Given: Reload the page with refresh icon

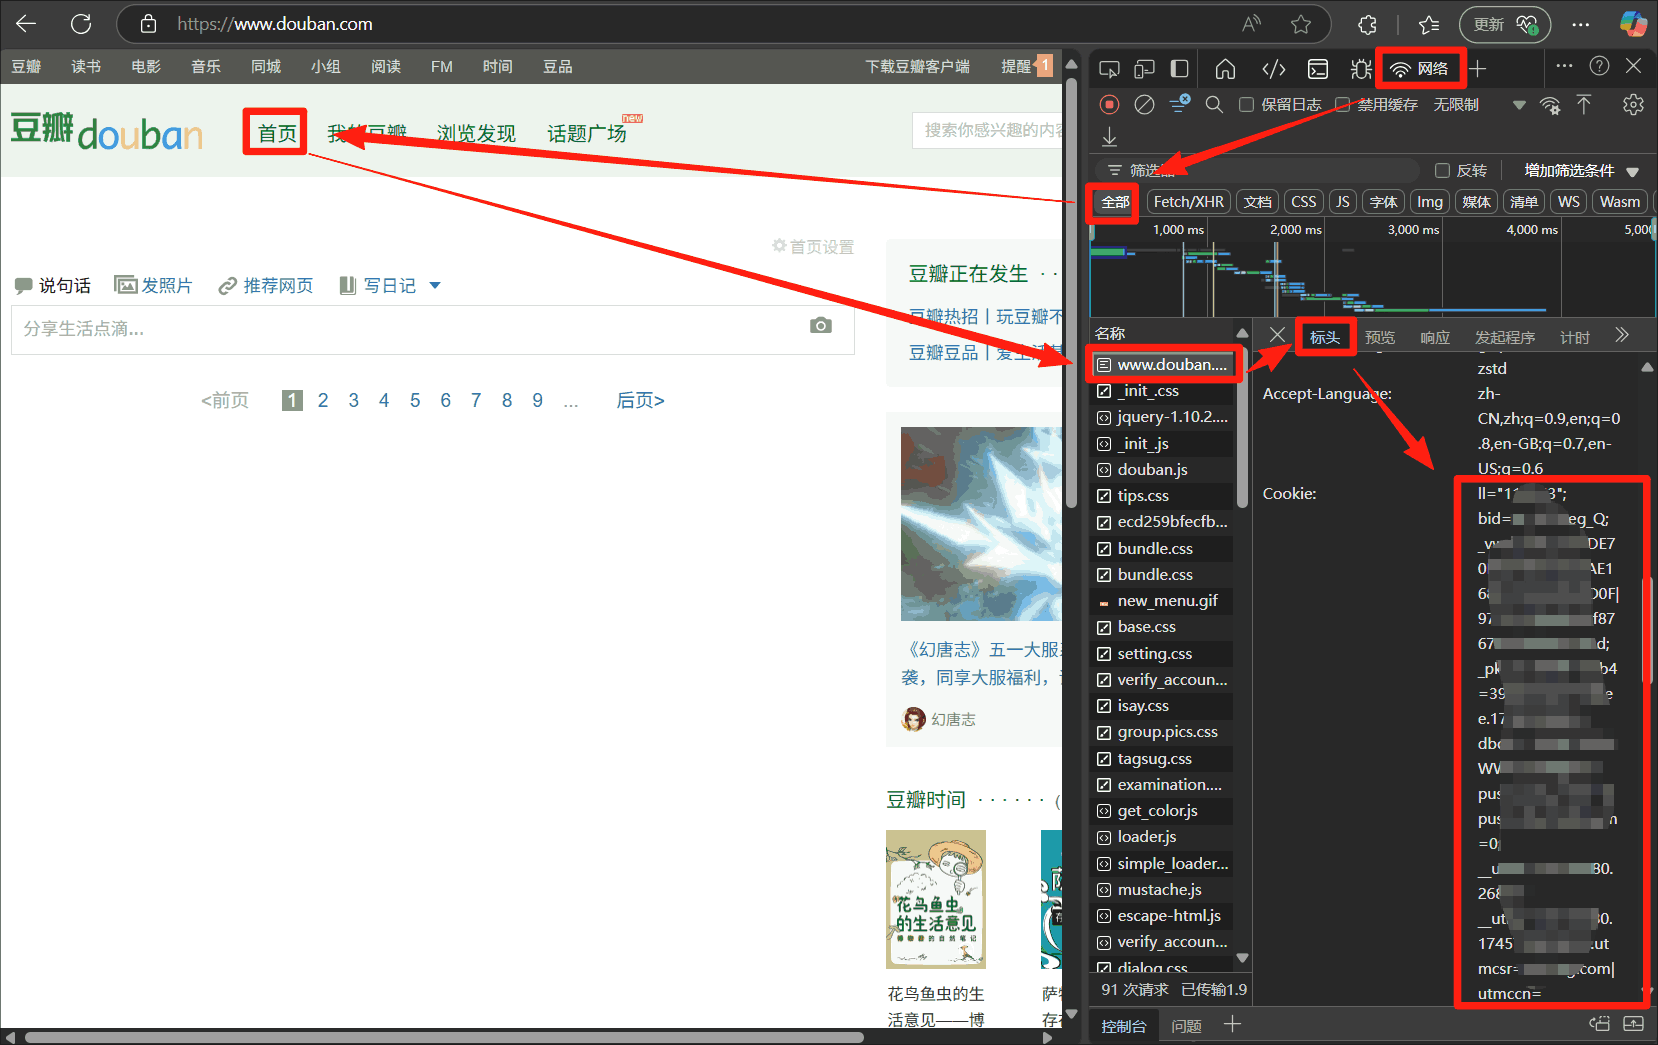Looking at the screenshot, I should point(81,24).
